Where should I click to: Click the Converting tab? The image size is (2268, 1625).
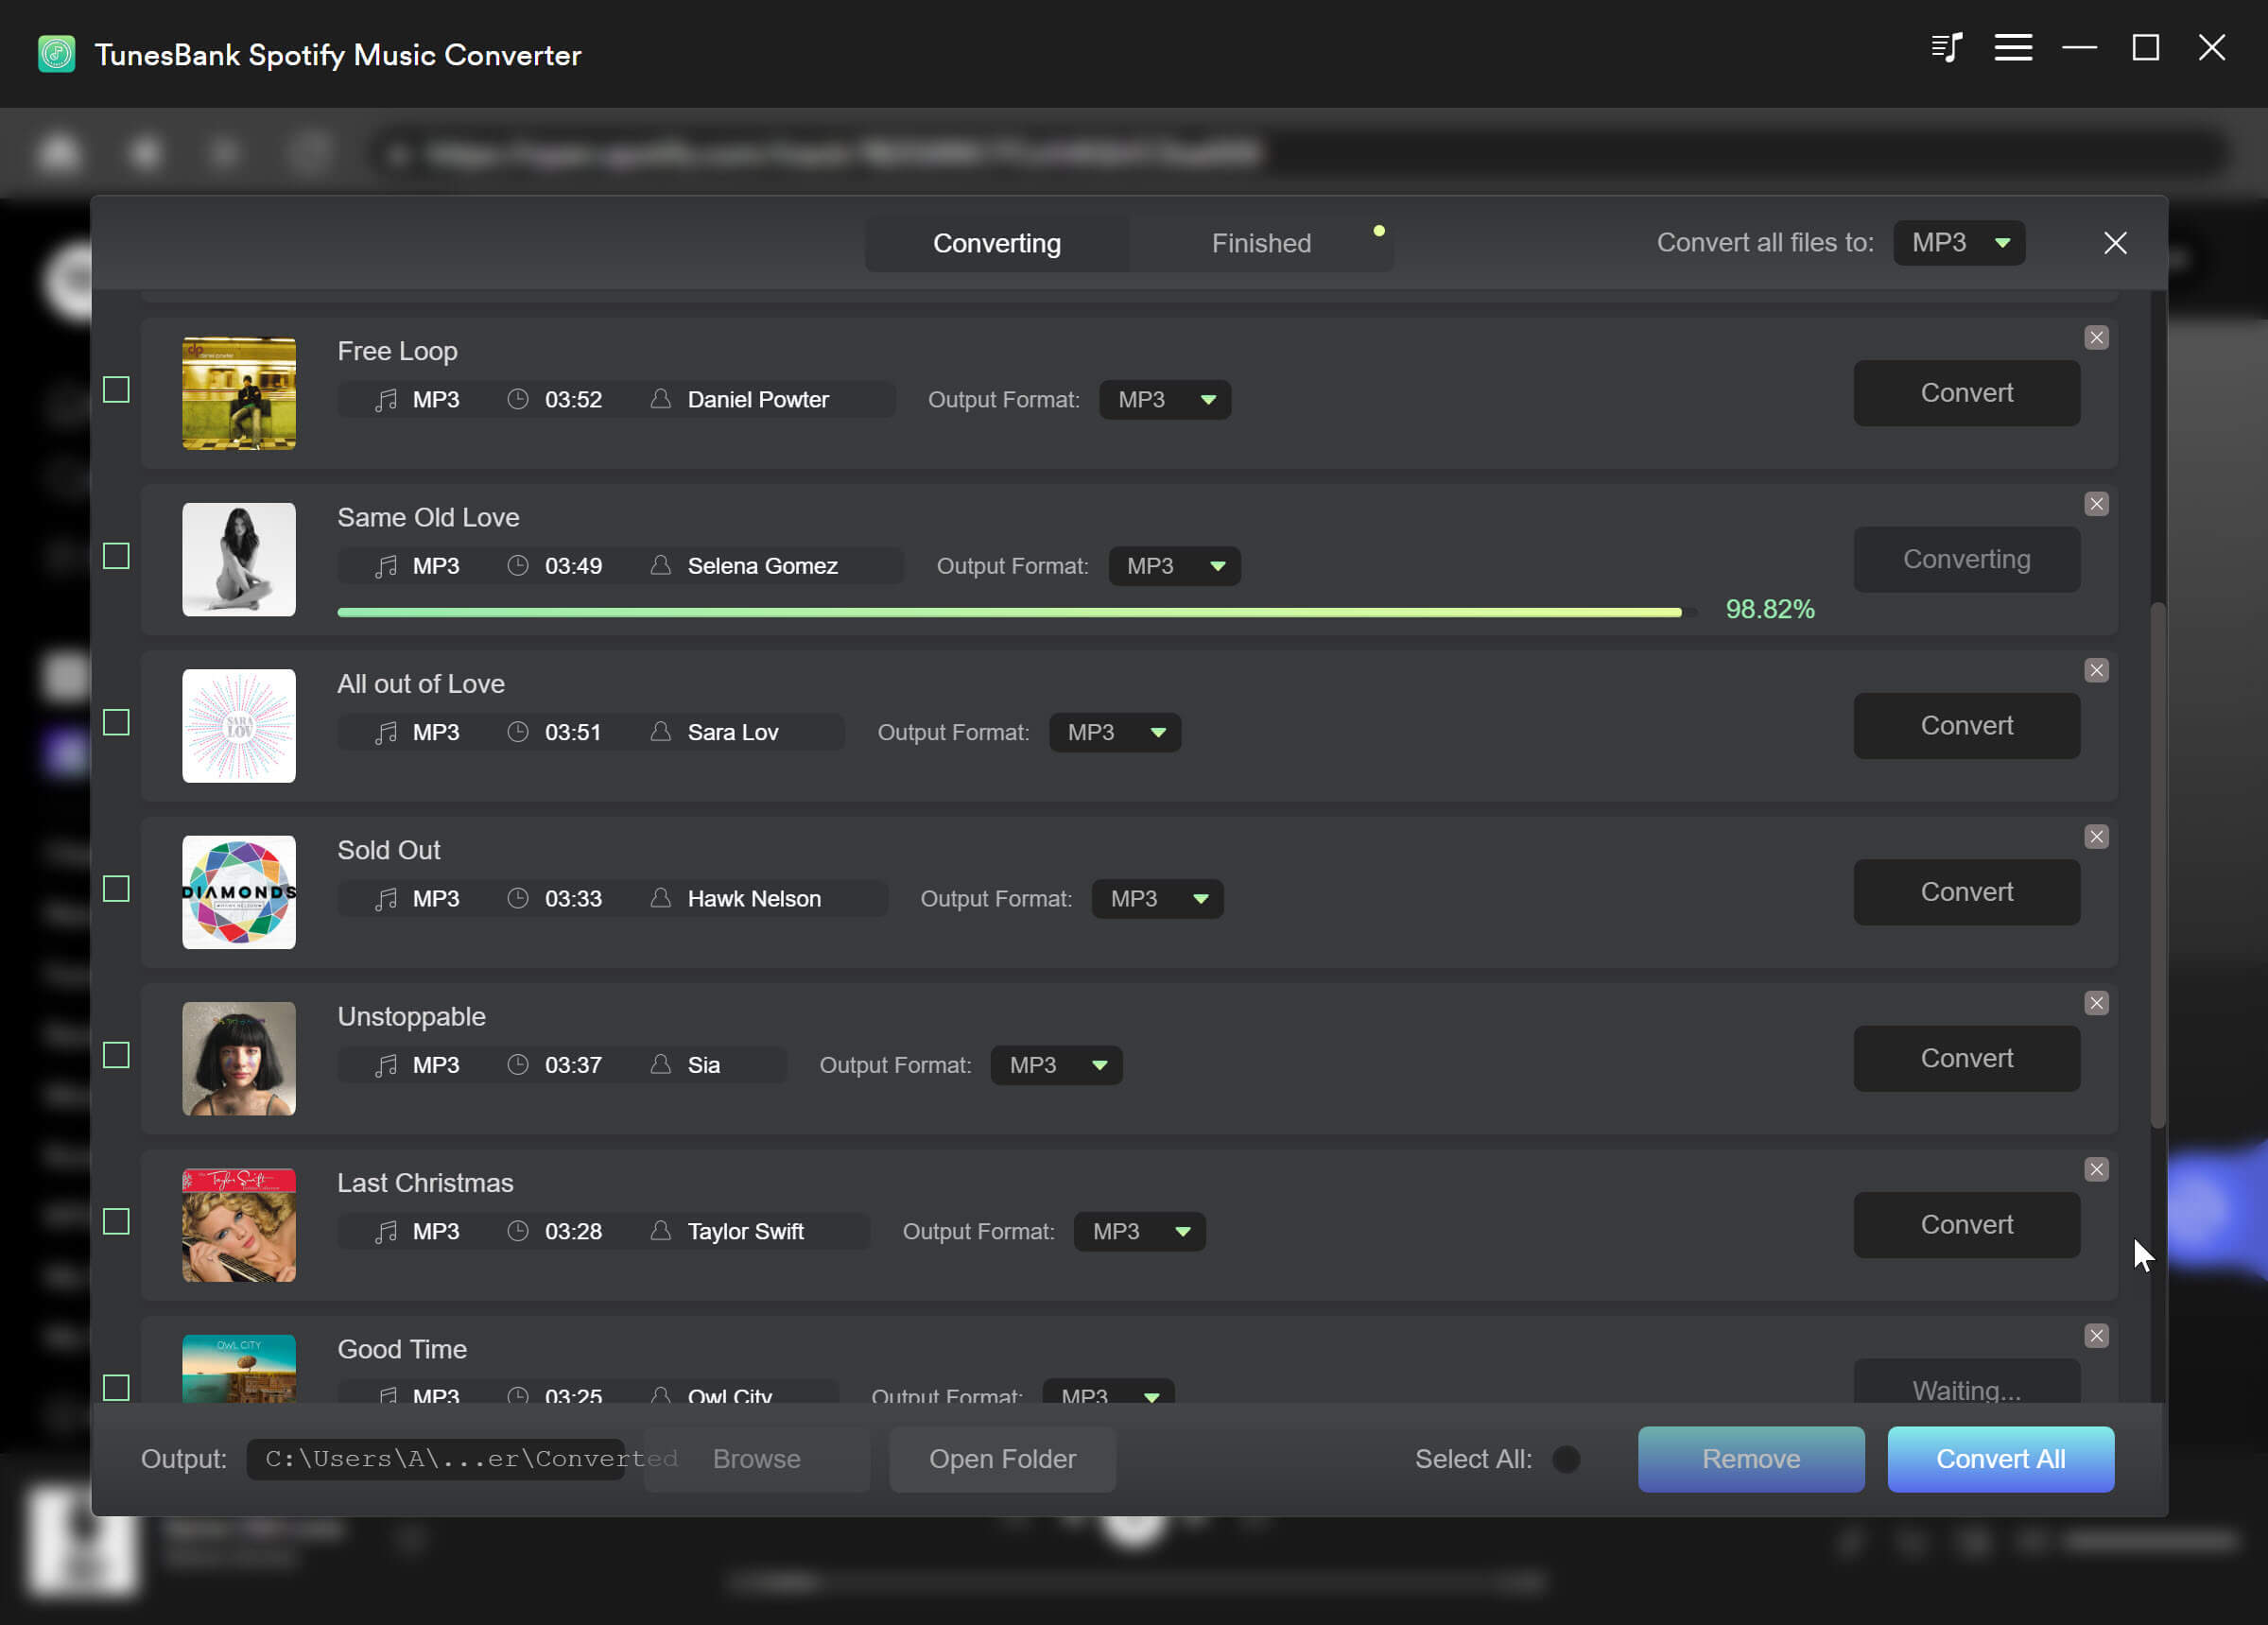pos(996,243)
